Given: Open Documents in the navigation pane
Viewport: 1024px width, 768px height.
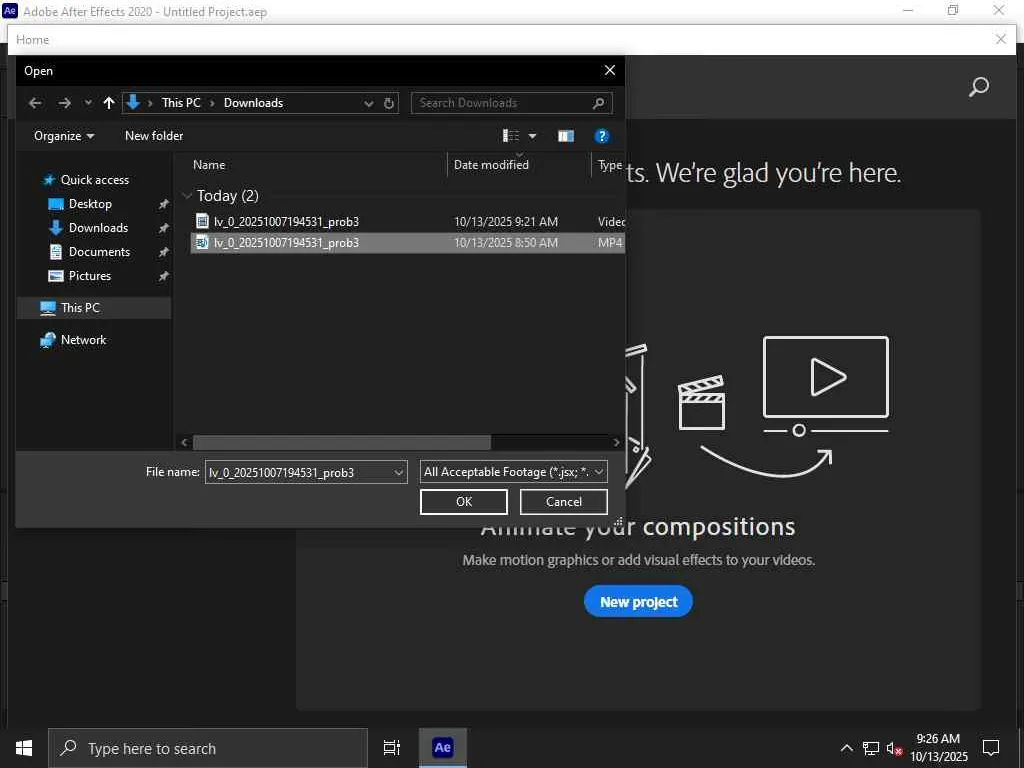Looking at the screenshot, I should [x=99, y=252].
